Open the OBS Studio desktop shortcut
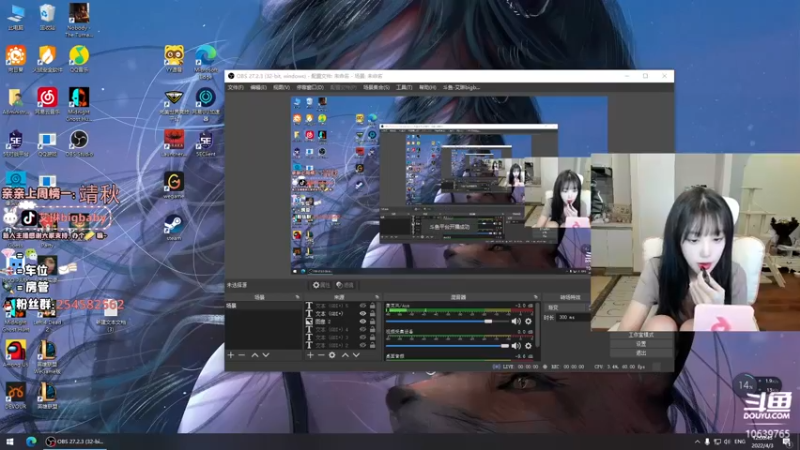Screen dimensions: 800x450 click(79, 143)
